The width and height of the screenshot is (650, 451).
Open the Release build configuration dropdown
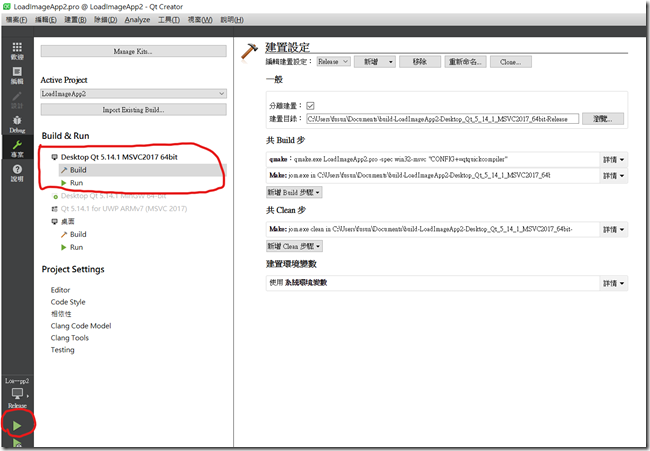tap(334, 61)
